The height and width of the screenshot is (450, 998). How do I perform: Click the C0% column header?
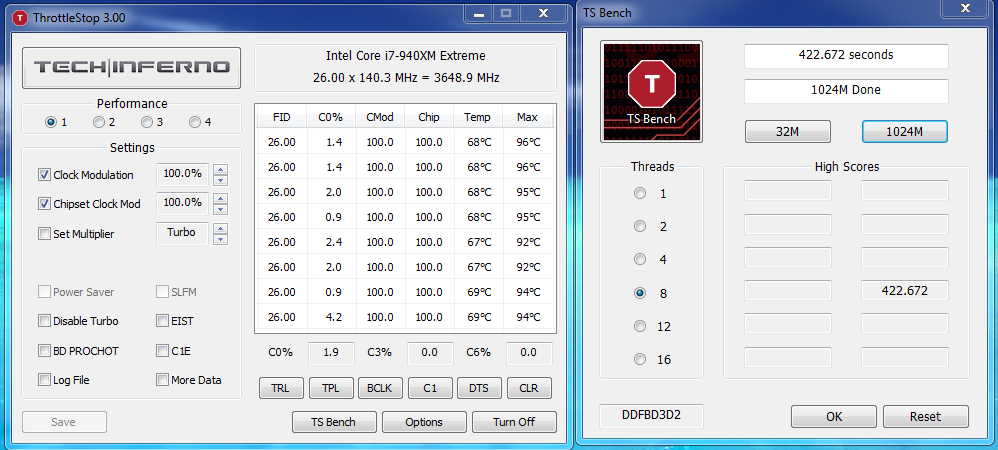tap(331, 117)
